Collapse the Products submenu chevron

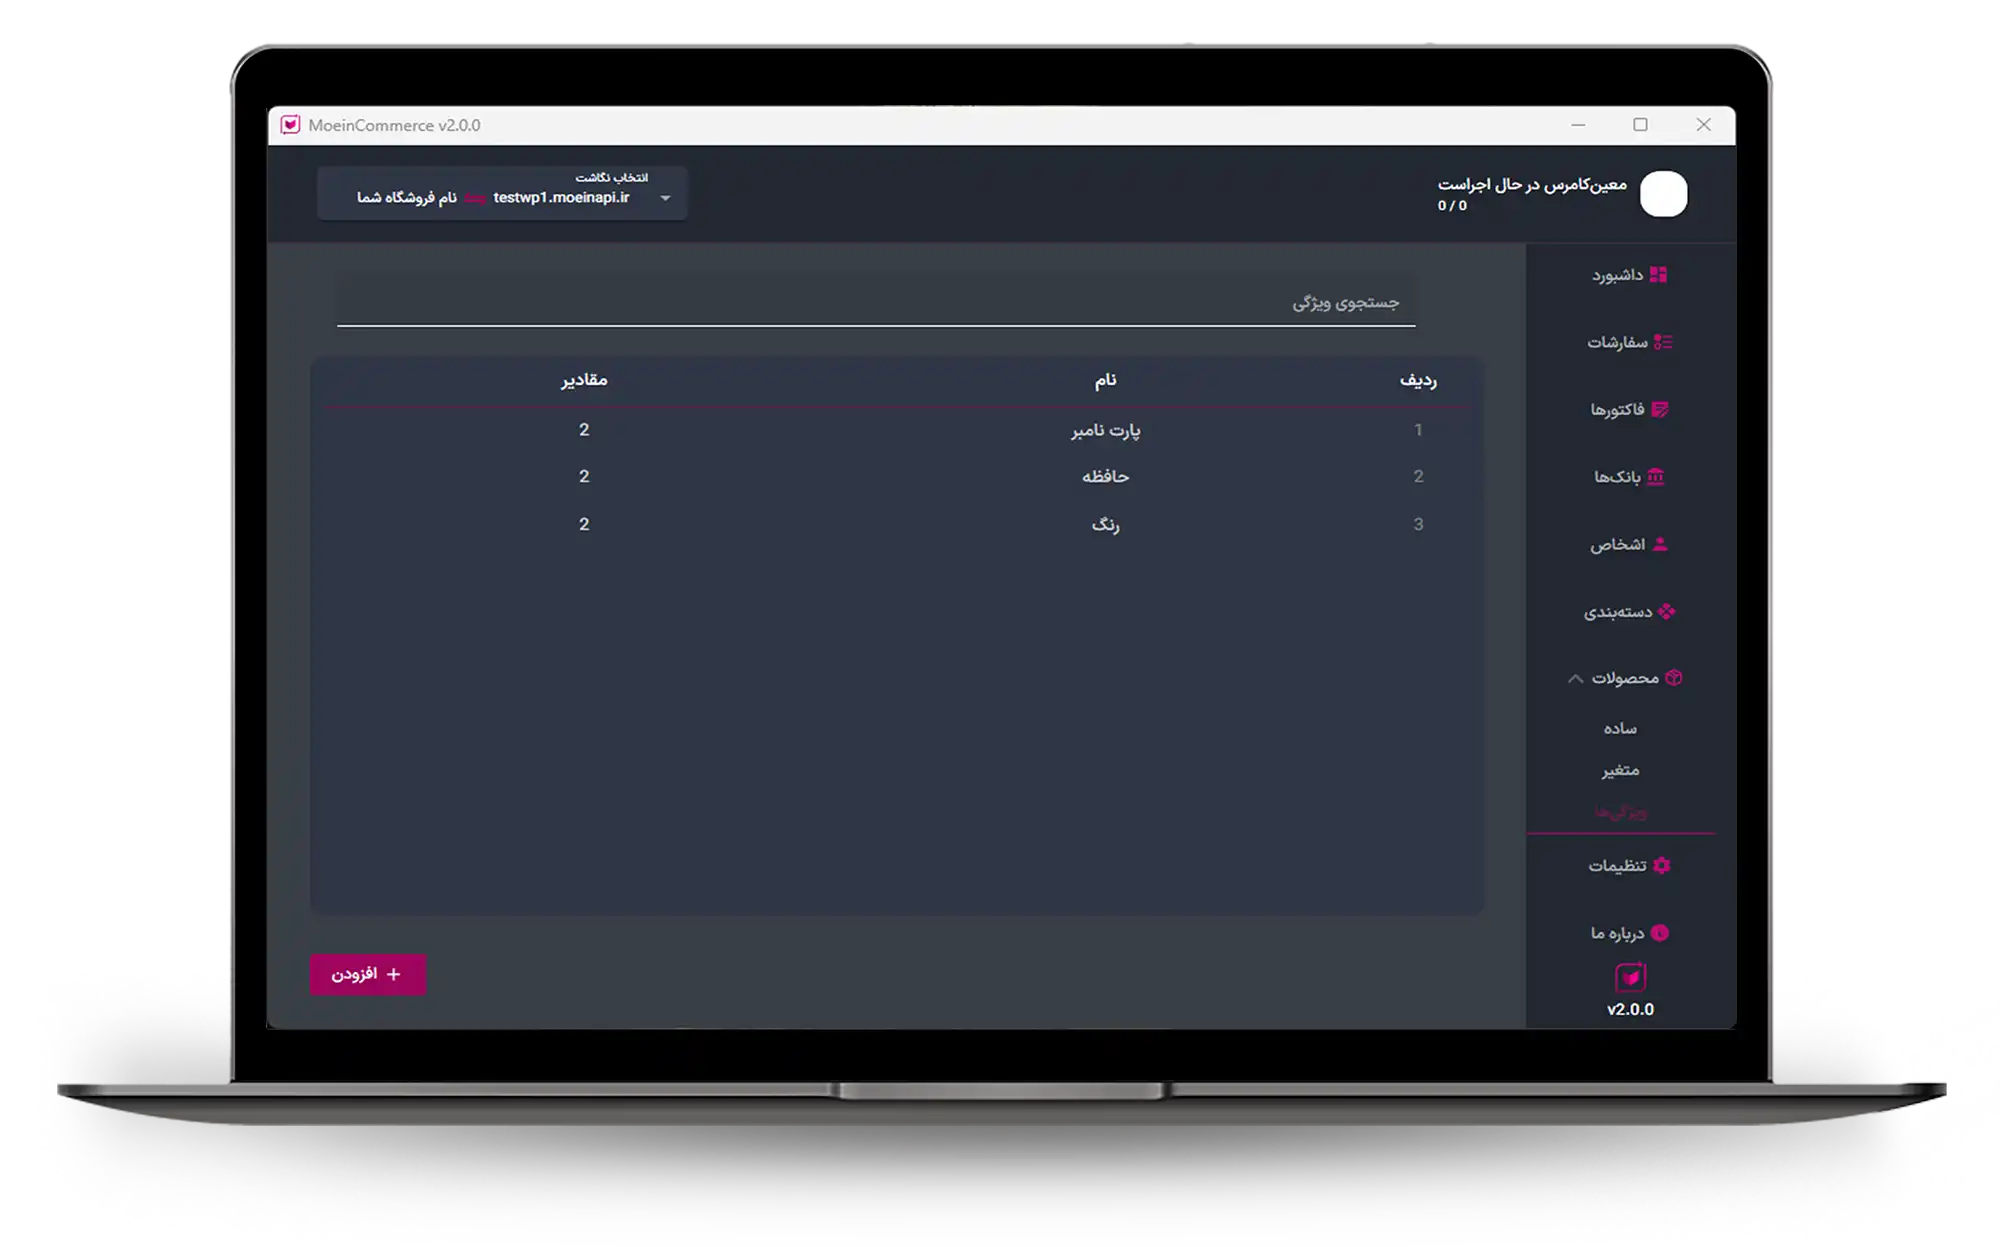1575,678
